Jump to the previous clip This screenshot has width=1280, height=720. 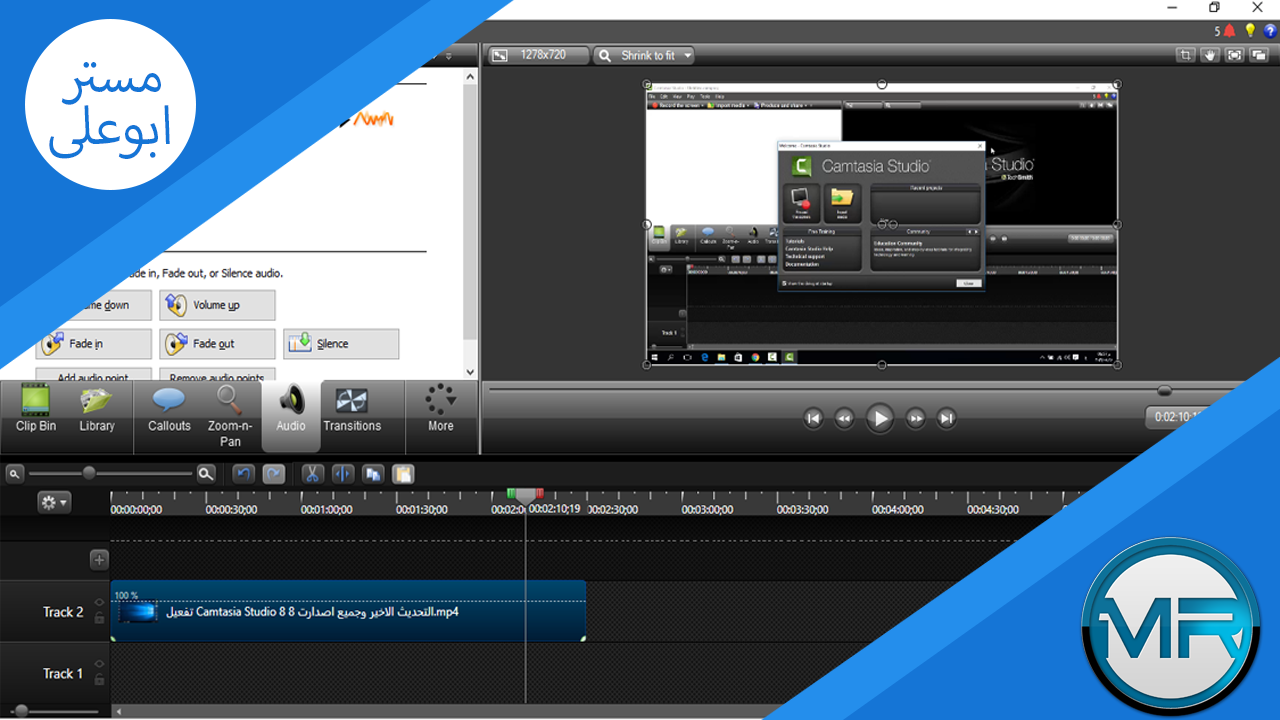813,418
